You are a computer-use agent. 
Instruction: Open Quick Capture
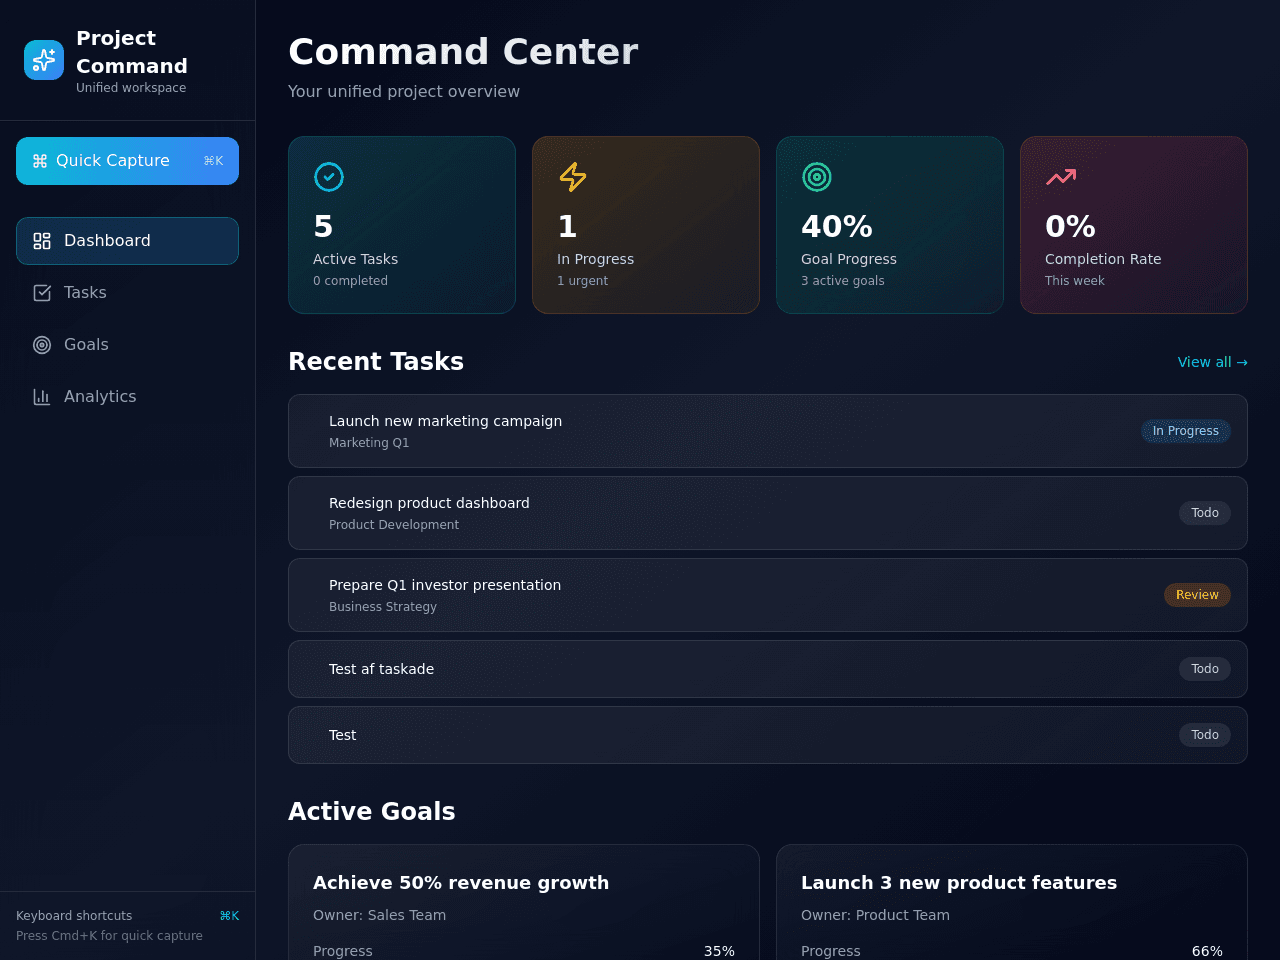(x=127, y=161)
